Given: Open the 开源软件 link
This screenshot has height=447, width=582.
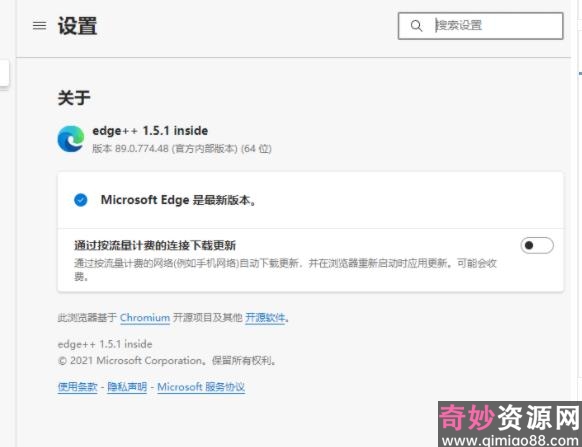Looking at the screenshot, I should [x=265, y=318].
